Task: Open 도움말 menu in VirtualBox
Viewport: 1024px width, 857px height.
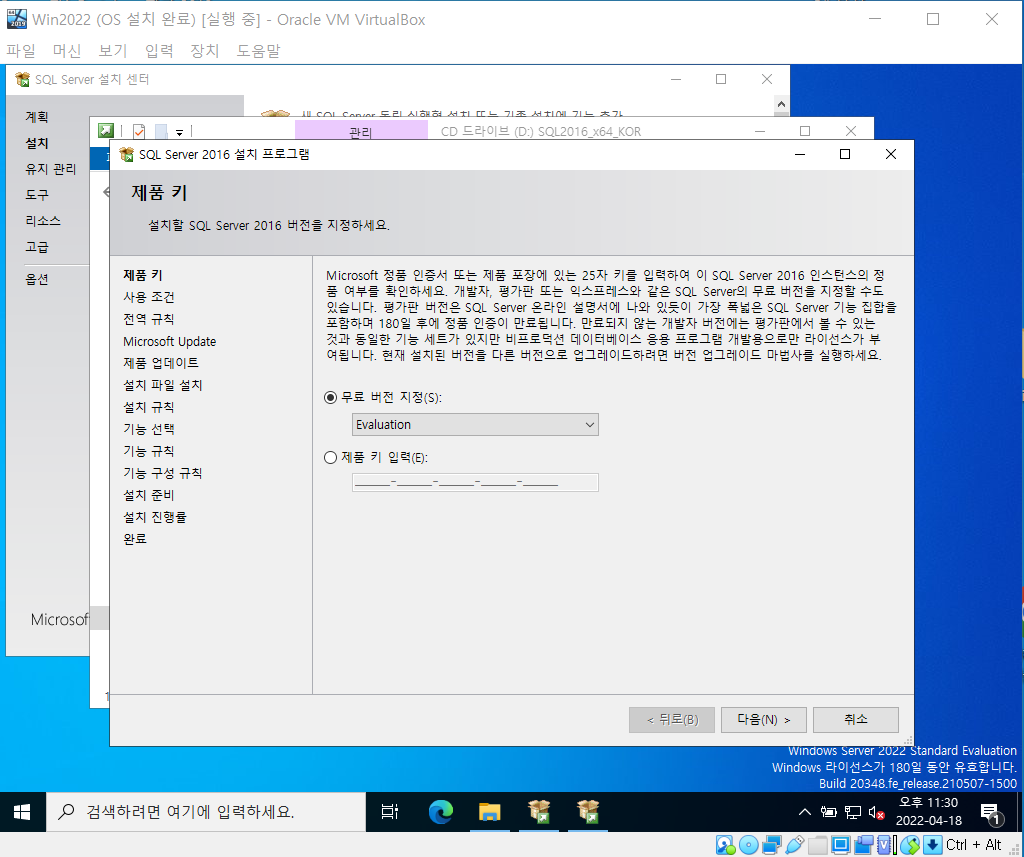Action: click(x=258, y=50)
